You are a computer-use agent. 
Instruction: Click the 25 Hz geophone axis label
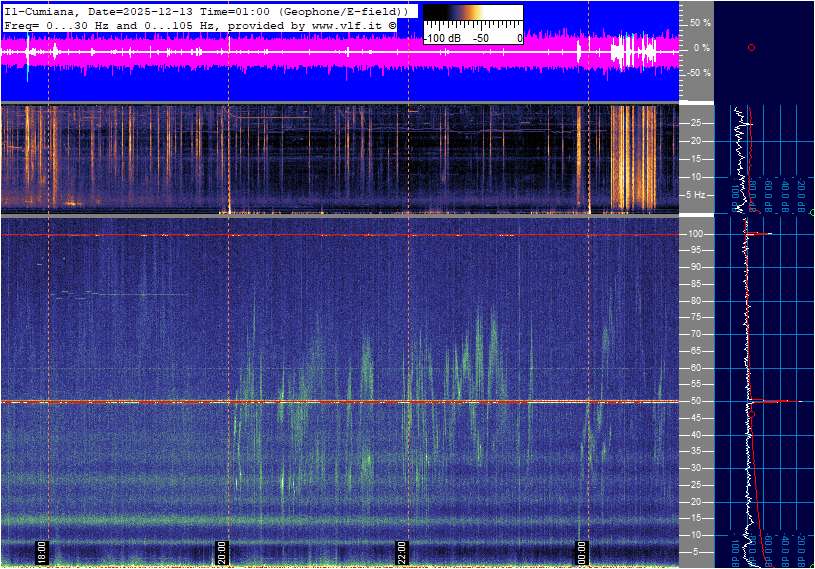[x=695, y=123]
